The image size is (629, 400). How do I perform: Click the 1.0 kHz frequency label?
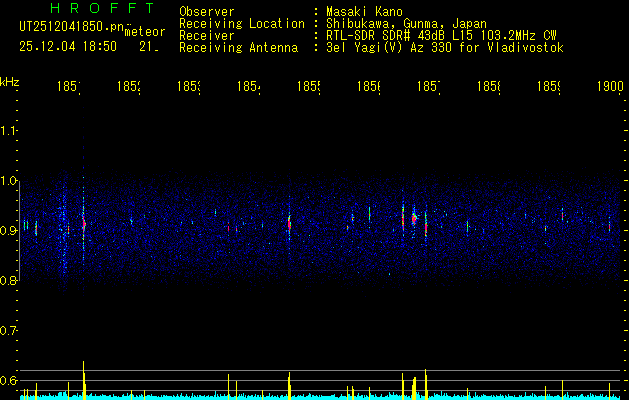pyautogui.click(x=8, y=181)
